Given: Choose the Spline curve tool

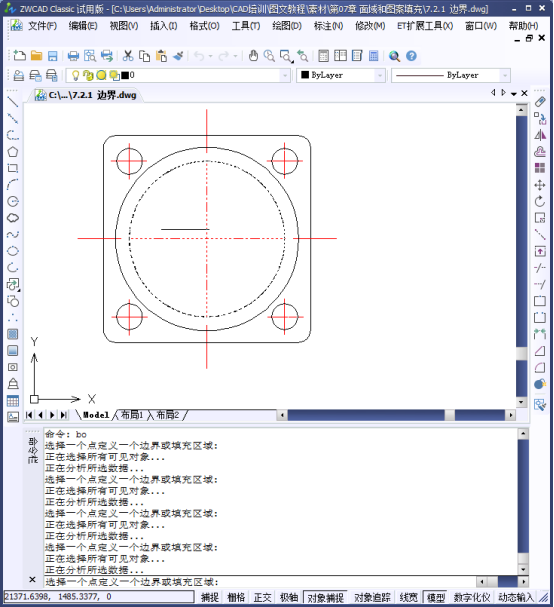Looking at the screenshot, I should [13, 235].
